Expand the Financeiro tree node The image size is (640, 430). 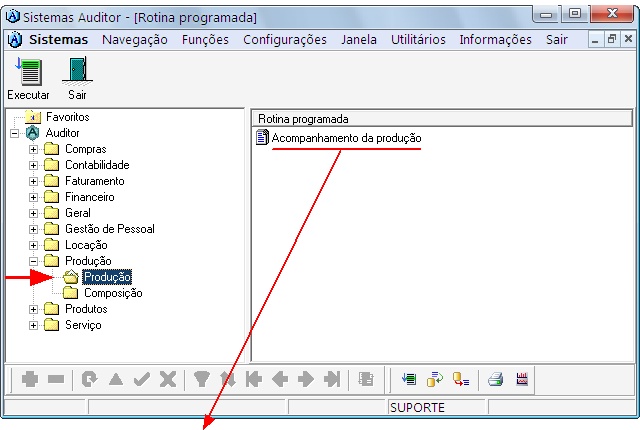tap(33, 197)
